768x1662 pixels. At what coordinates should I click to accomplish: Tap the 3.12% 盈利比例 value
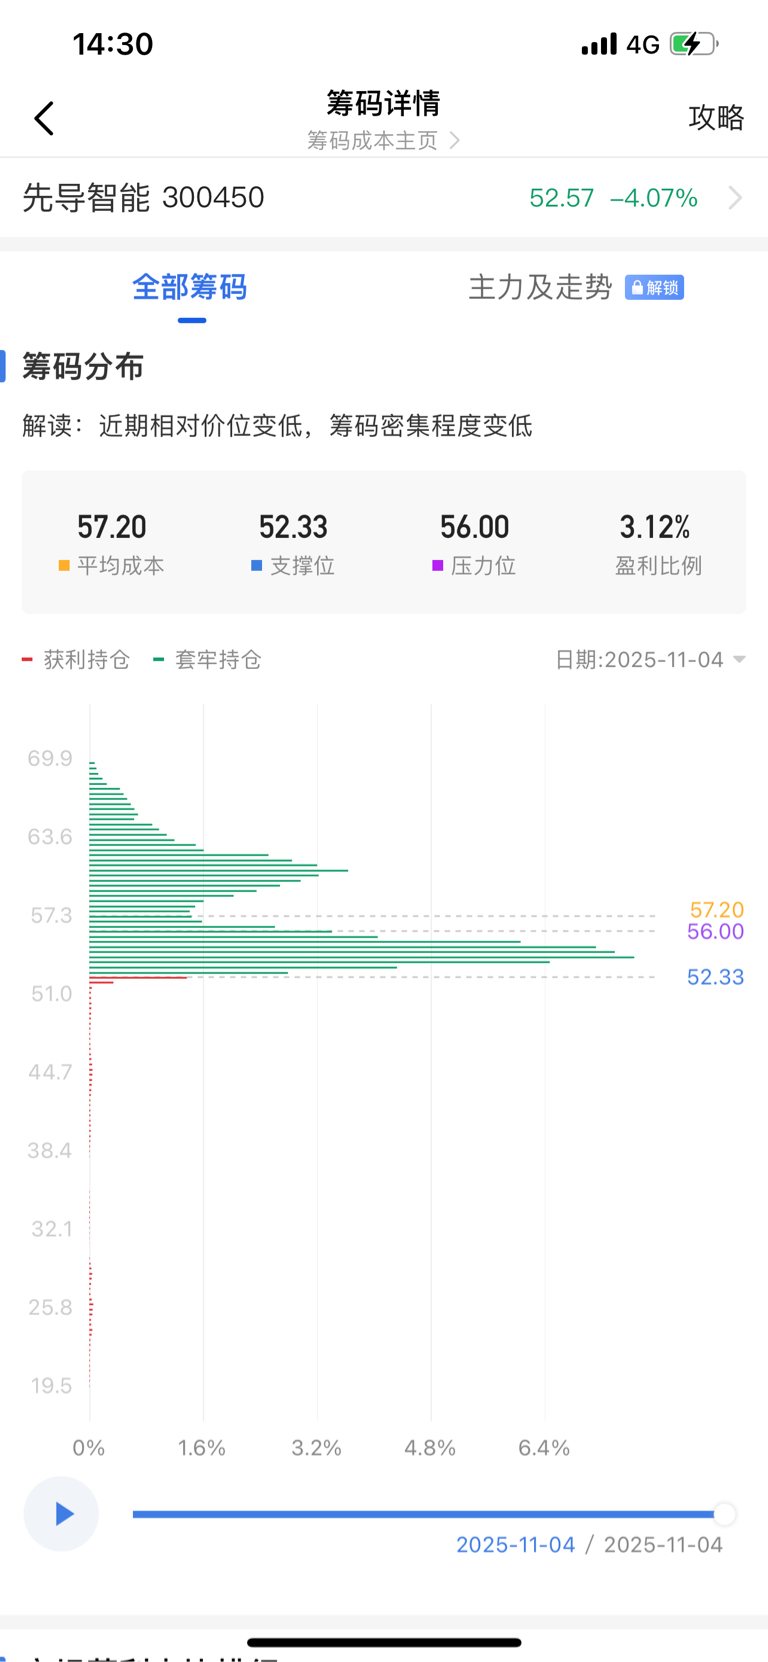tap(656, 528)
